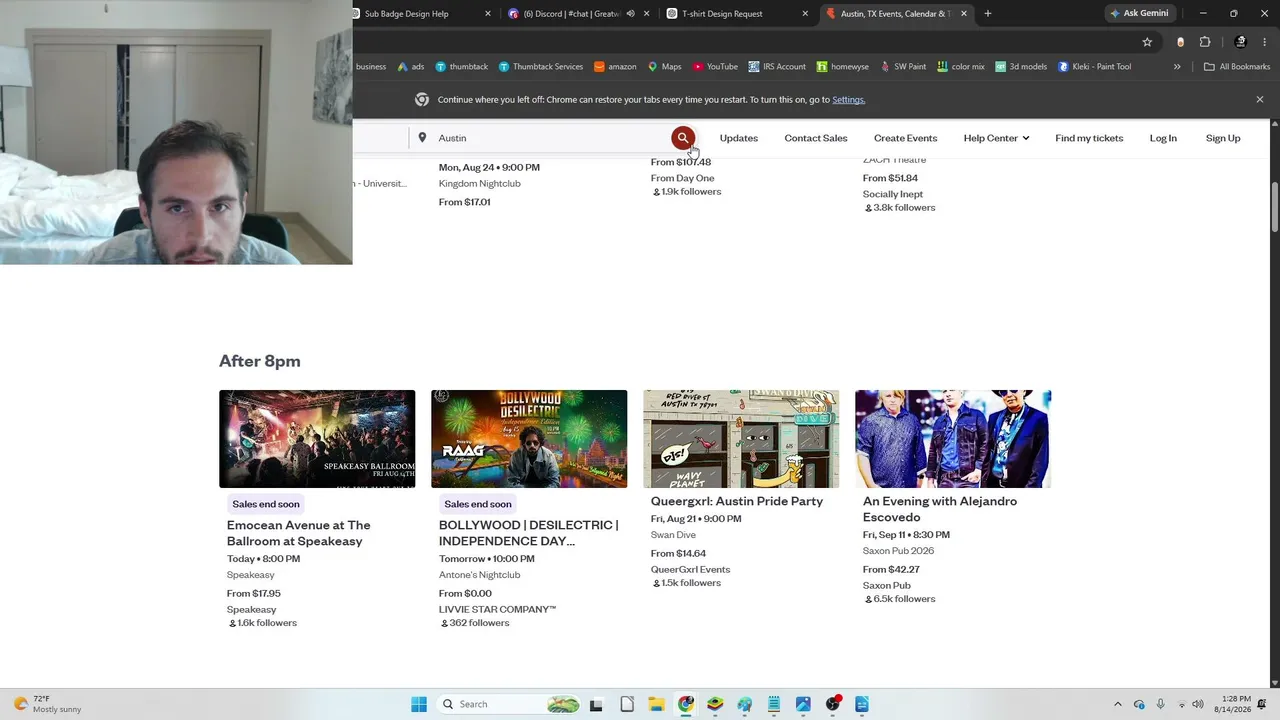Click the Log In link
The image size is (1280, 720).
[1163, 138]
